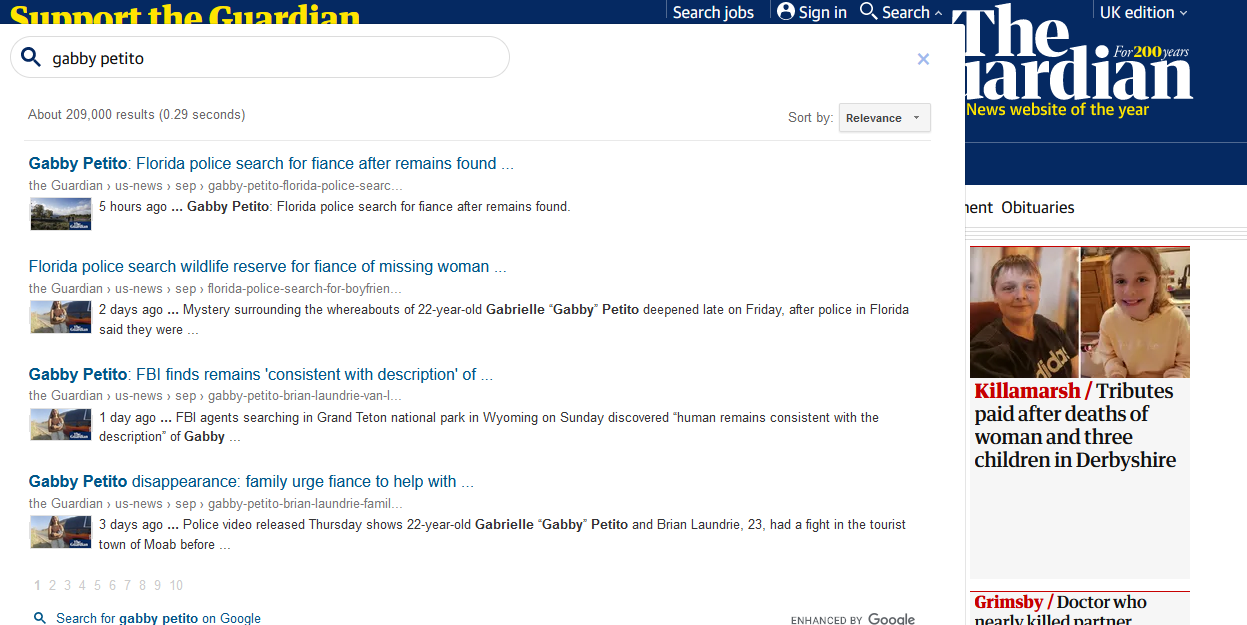The image size is (1247, 625).
Task: Click the small Google search icon at bottom
Action: (x=39, y=618)
